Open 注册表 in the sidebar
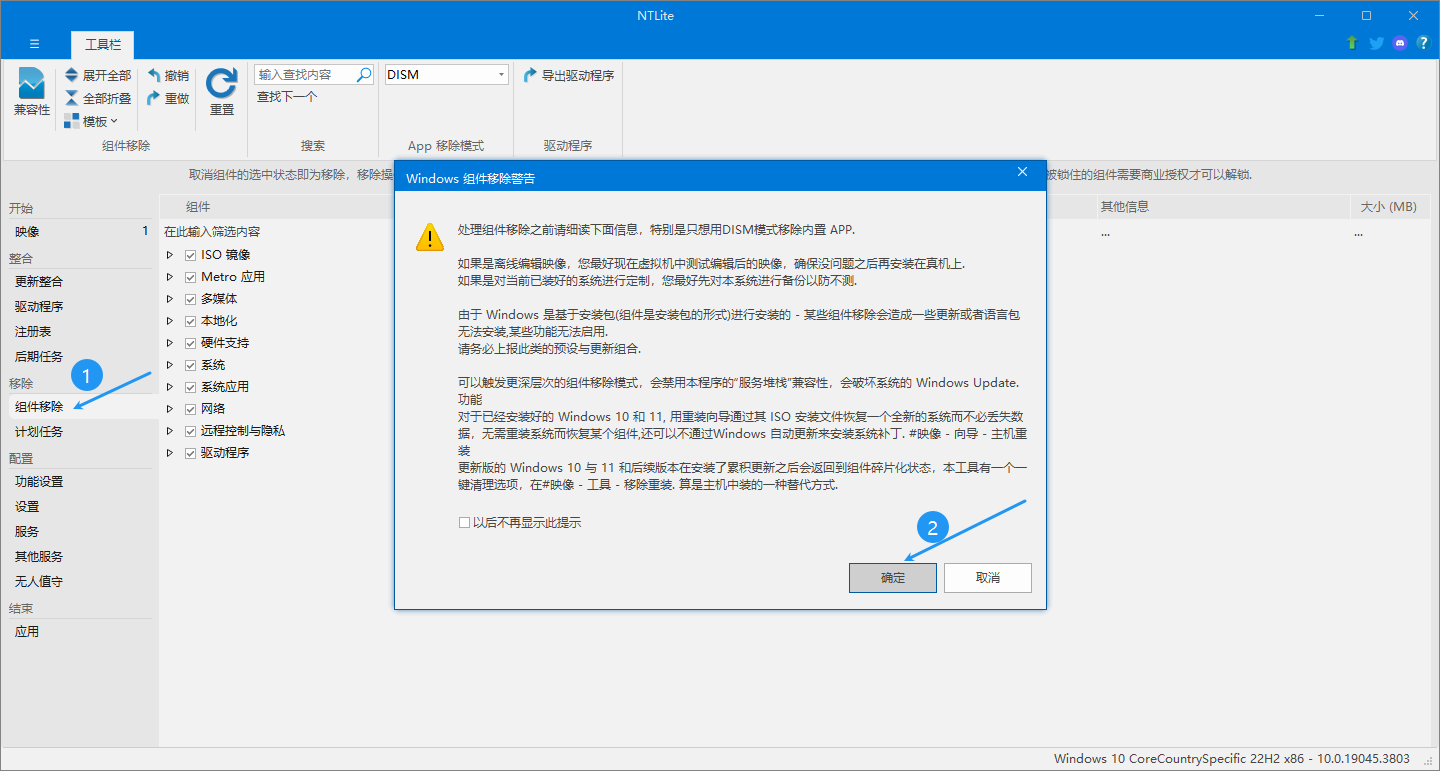 80,332
